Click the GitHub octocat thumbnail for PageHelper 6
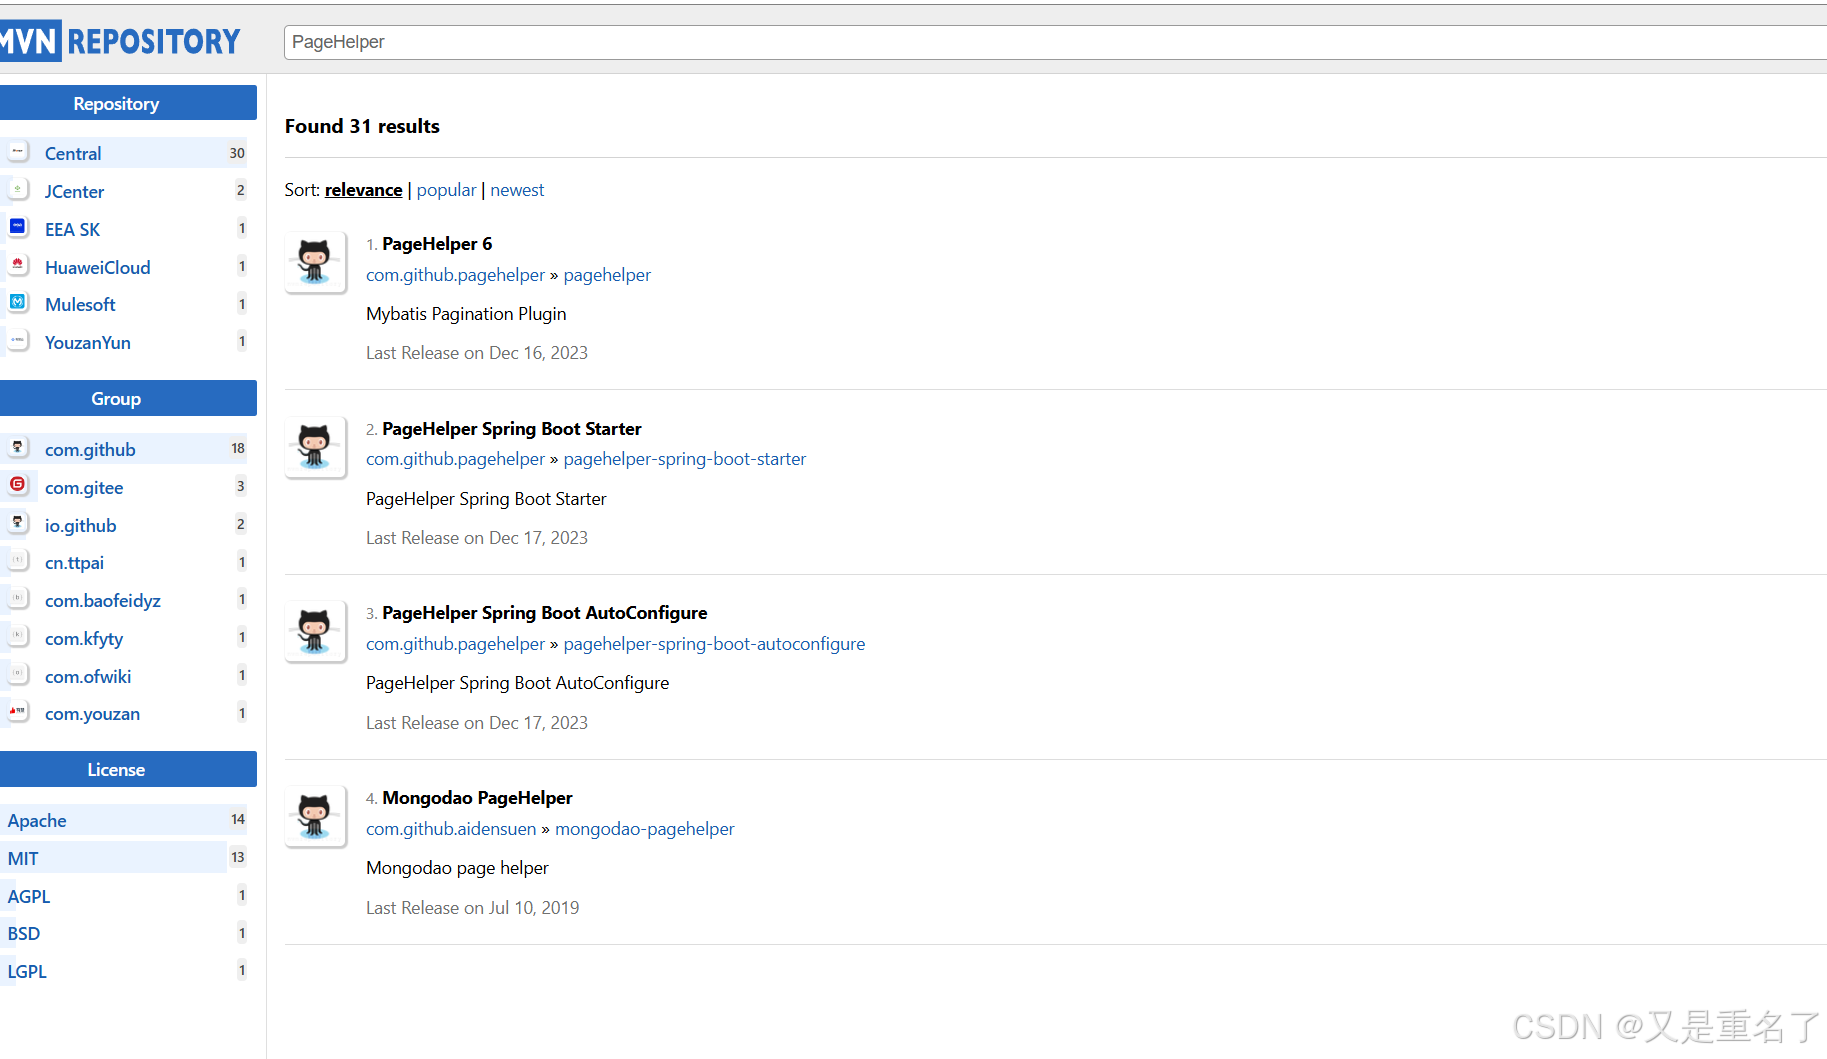This screenshot has height=1059, width=1827. [315, 262]
